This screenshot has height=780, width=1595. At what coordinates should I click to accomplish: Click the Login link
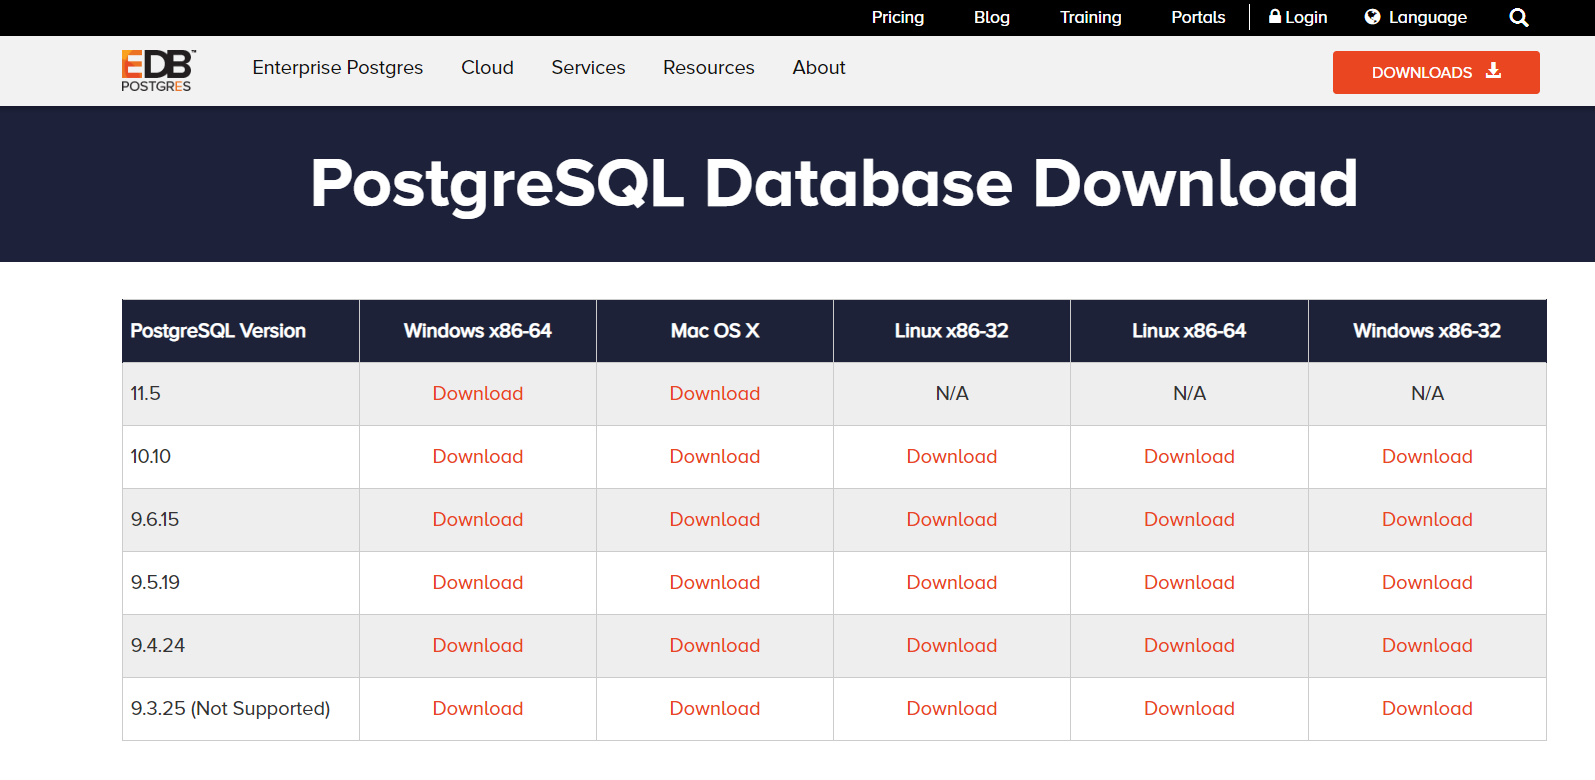[x=1298, y=17]
